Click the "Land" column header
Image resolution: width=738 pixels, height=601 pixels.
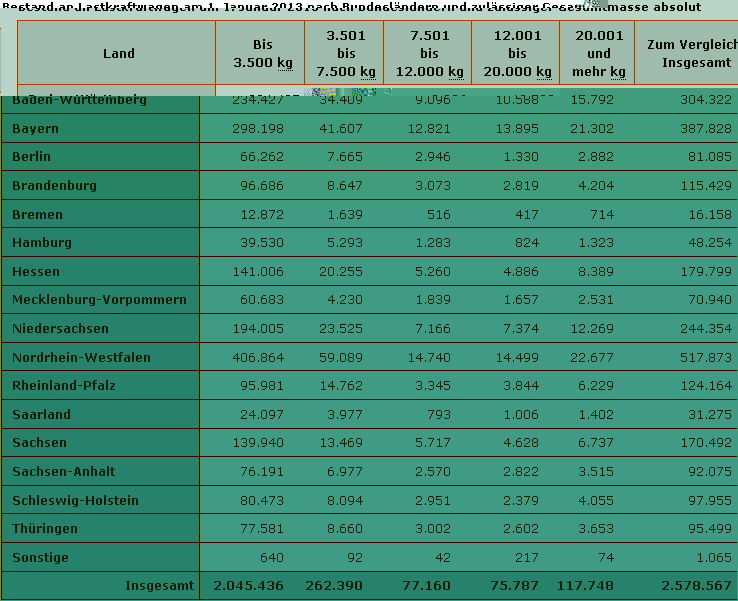pyautogui.click(x=118, y=54)
